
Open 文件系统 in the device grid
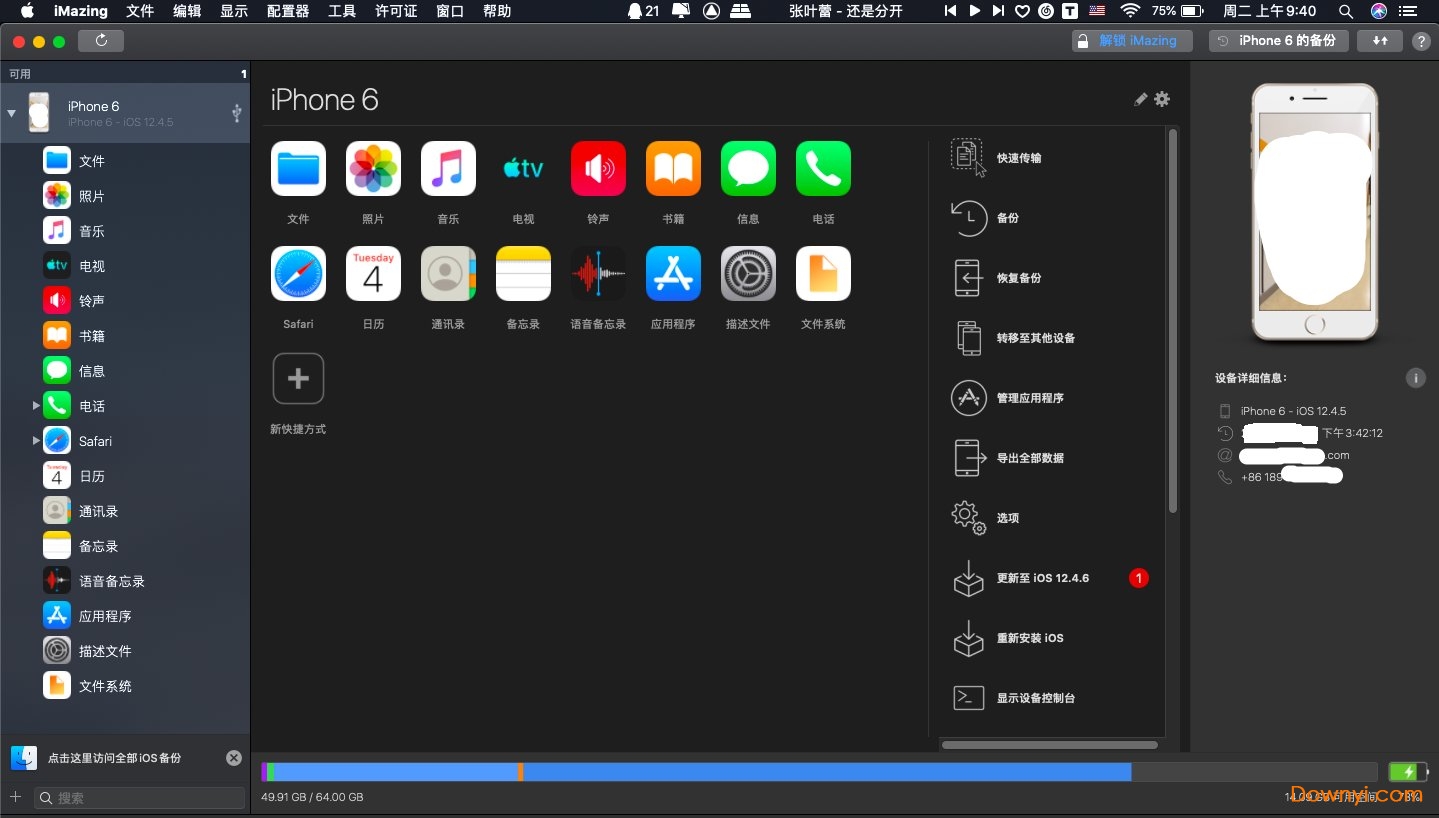(822, 274)
